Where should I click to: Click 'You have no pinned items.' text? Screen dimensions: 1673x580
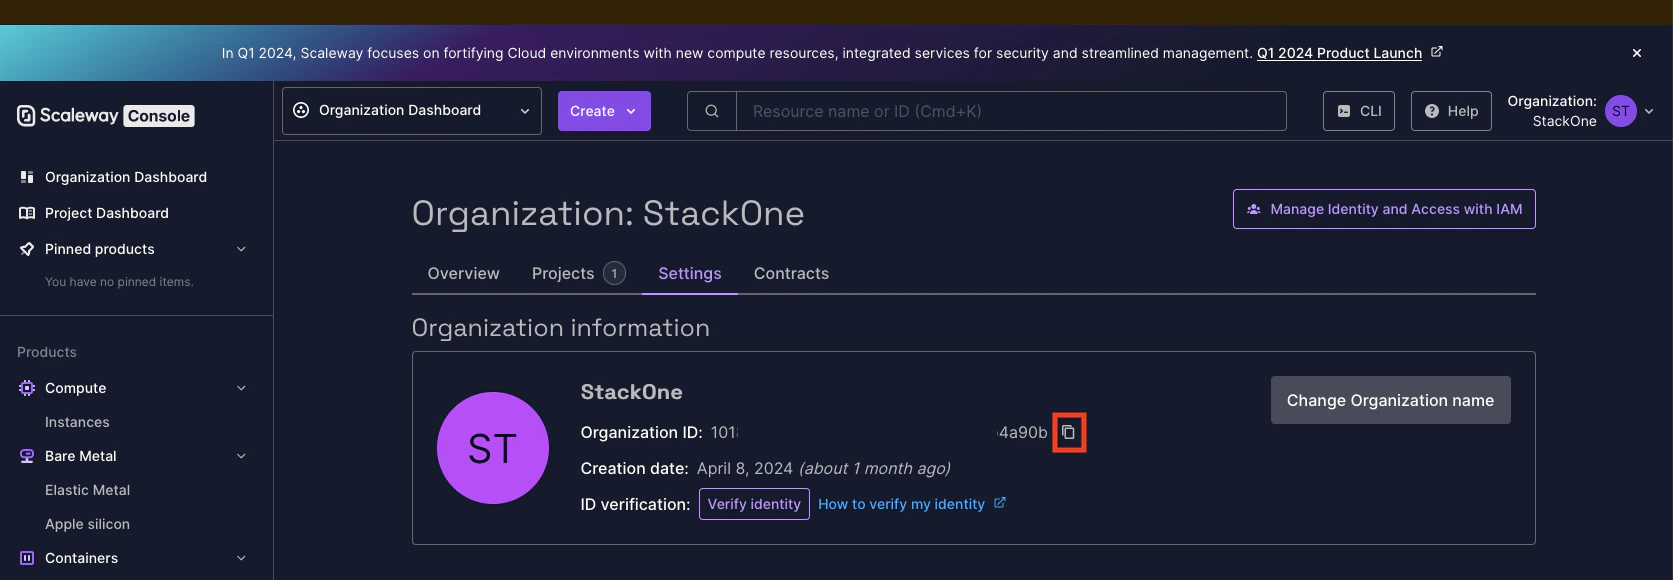[x=119, y=282]
